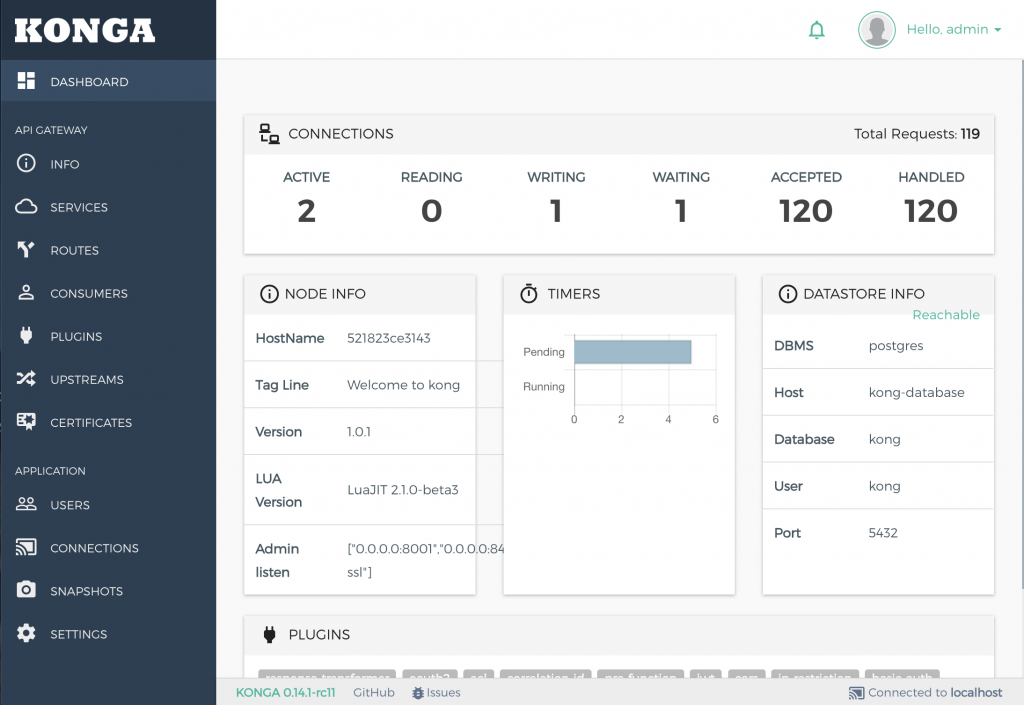
Task: Click the Datastore Info header icon
Action: tap(788, 294)
